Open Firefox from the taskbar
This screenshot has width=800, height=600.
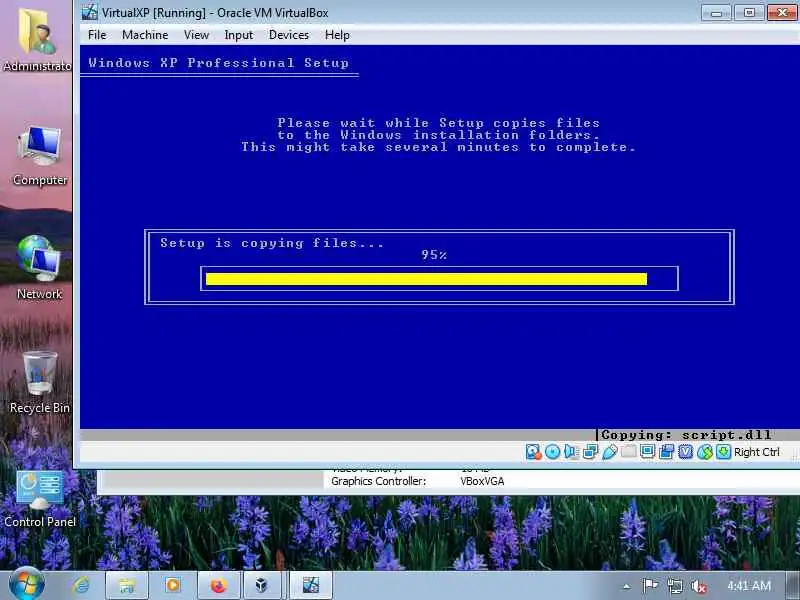(218, 585)
